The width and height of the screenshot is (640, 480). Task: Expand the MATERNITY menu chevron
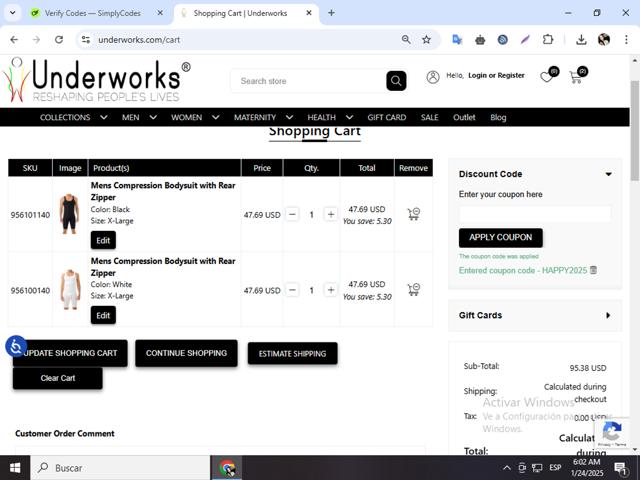point(289,118)
